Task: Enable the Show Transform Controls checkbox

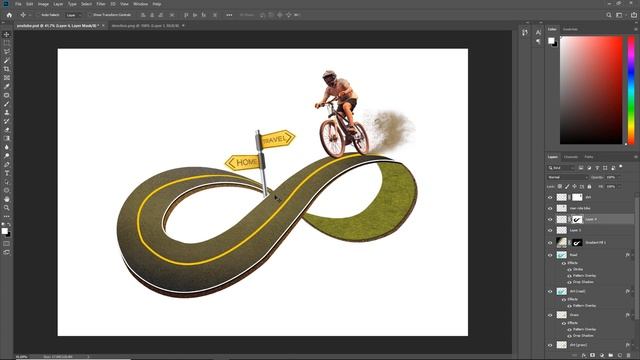Action: [89, 15]
